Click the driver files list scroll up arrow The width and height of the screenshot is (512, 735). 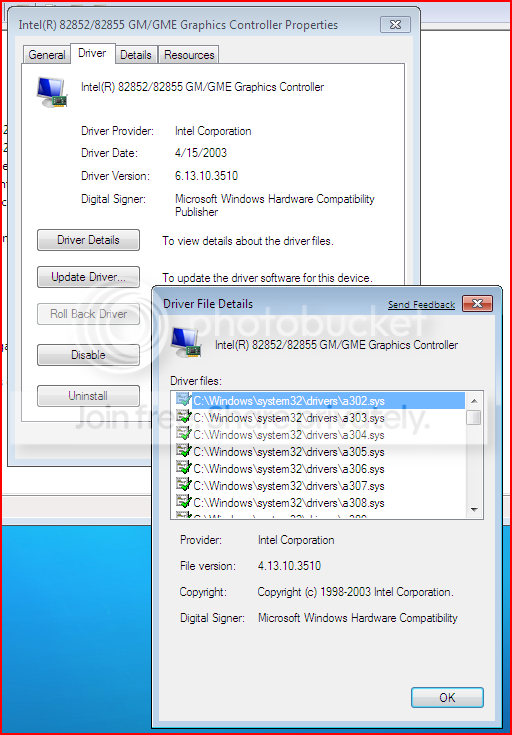click(474, 401)
